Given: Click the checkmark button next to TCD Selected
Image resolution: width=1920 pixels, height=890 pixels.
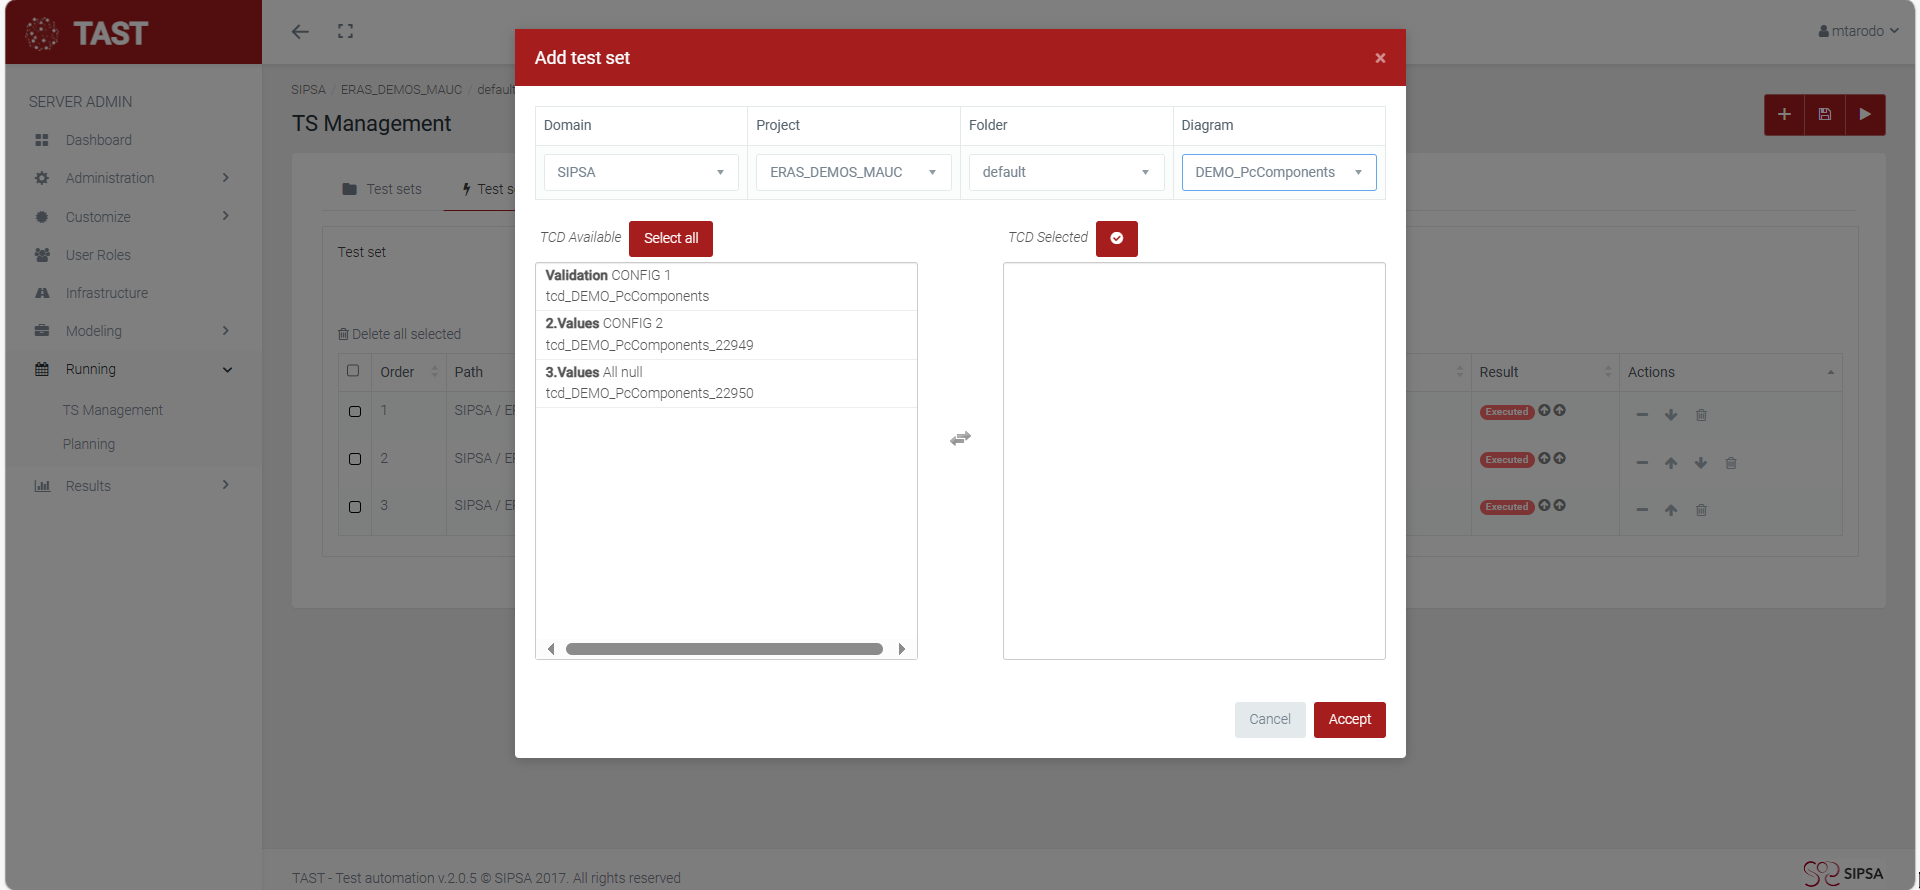Looking at the screenshot, I should tap(1116, 239).
